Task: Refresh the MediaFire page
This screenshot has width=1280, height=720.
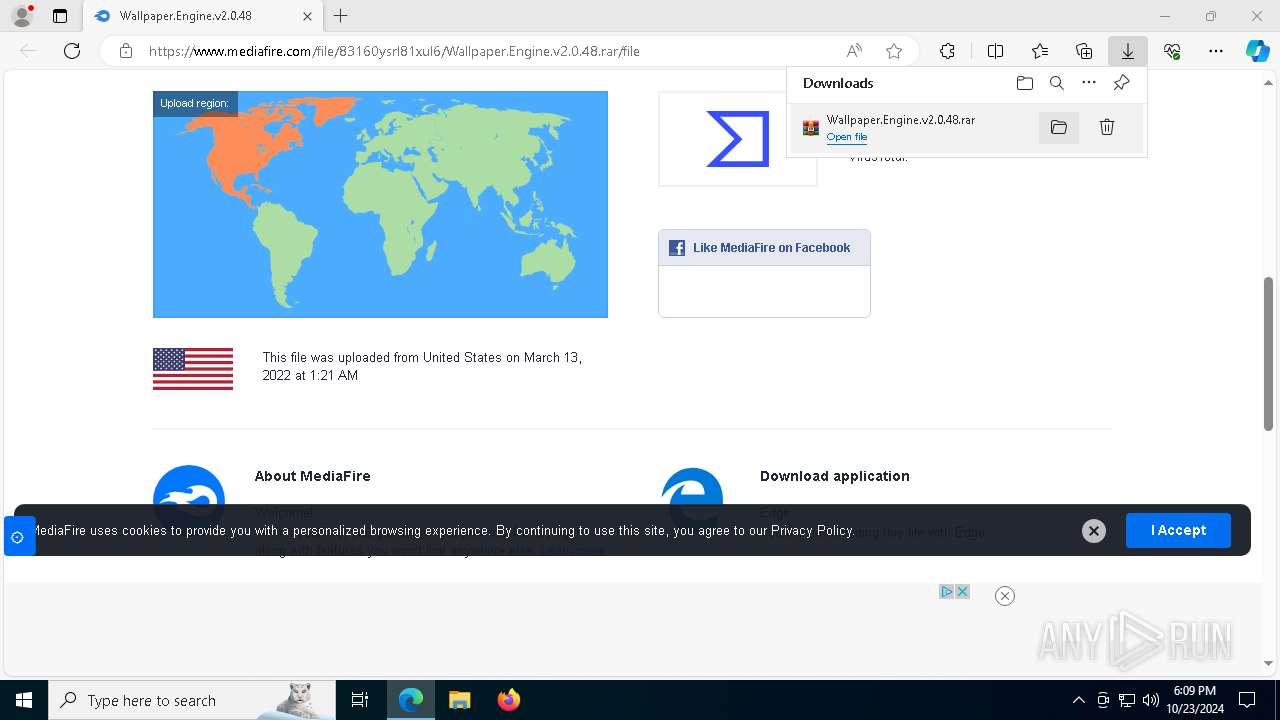Action: [72, 51]
